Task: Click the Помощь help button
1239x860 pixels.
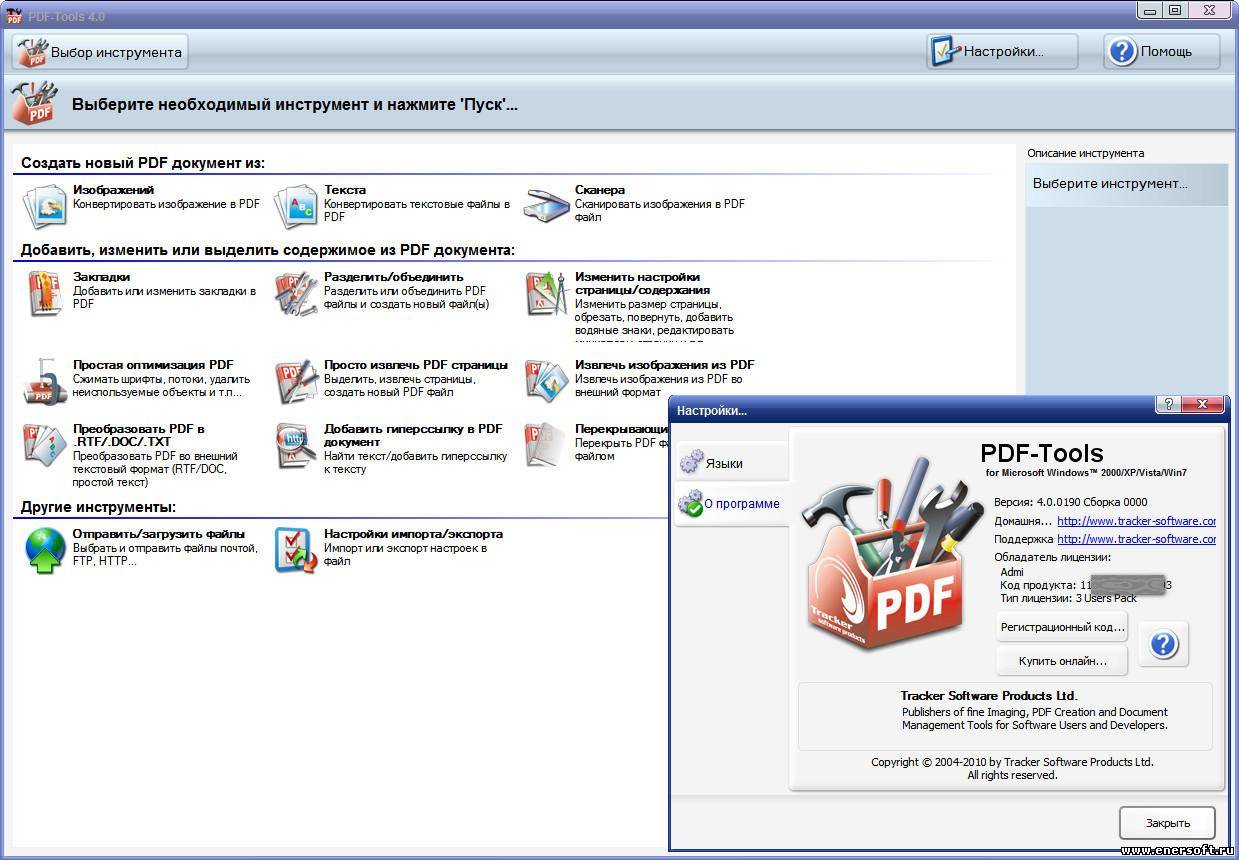Action: pos(1162,52)
